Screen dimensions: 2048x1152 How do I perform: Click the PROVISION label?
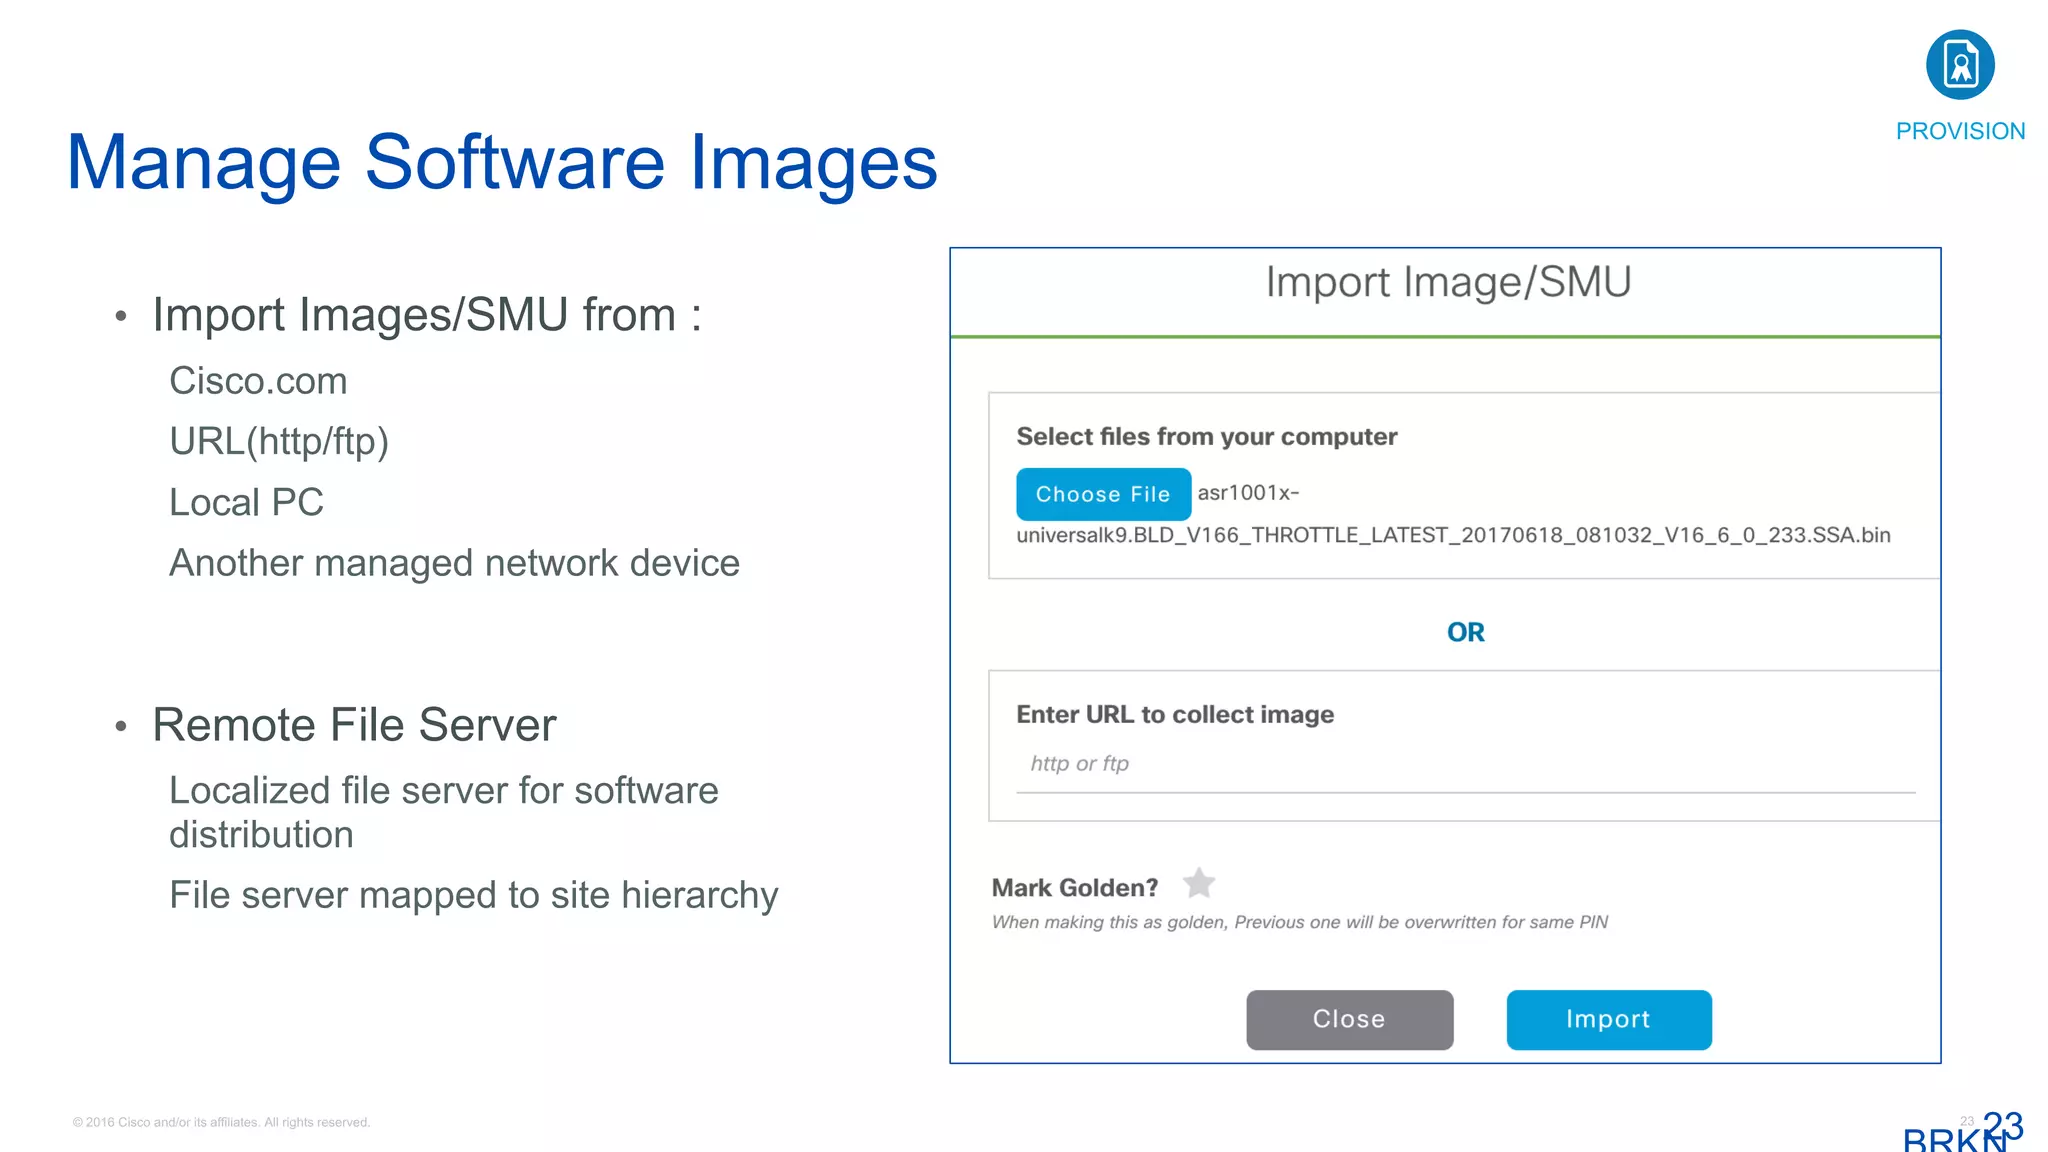coord(1960,131)
